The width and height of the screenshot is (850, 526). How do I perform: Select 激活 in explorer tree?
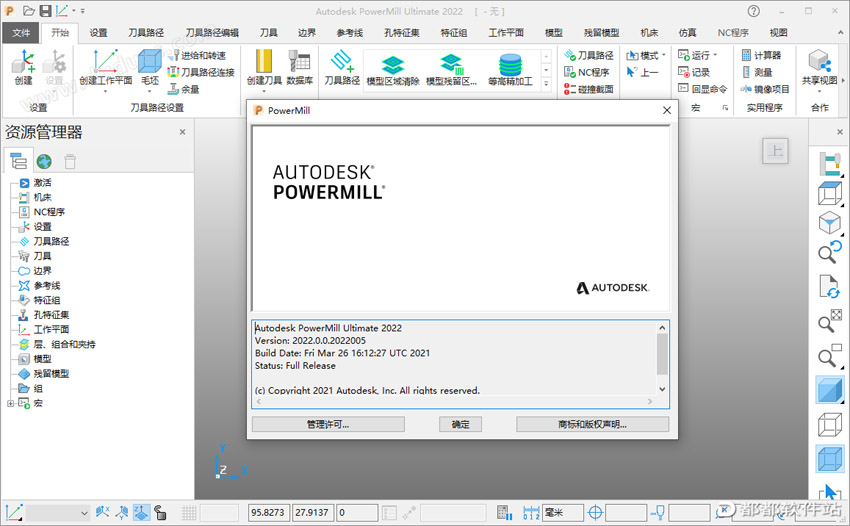point(36,183)
